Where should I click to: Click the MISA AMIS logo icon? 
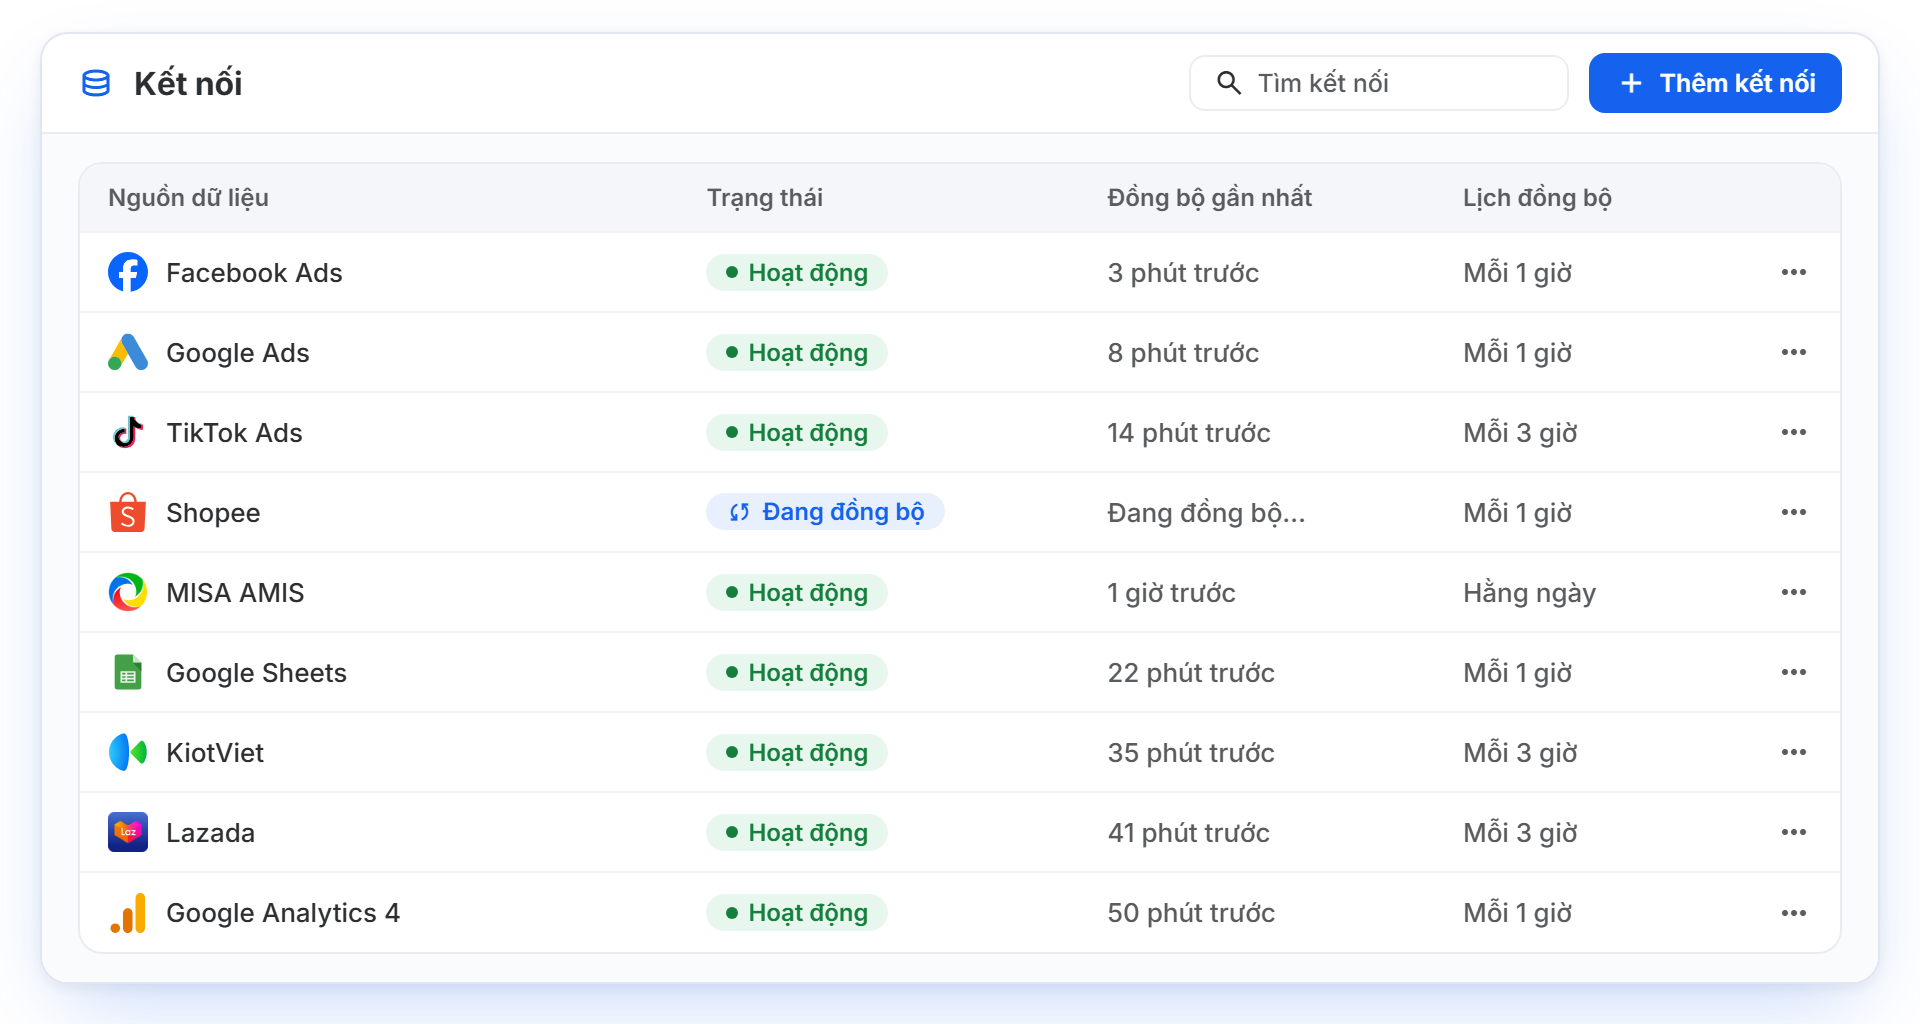(128, 592)
